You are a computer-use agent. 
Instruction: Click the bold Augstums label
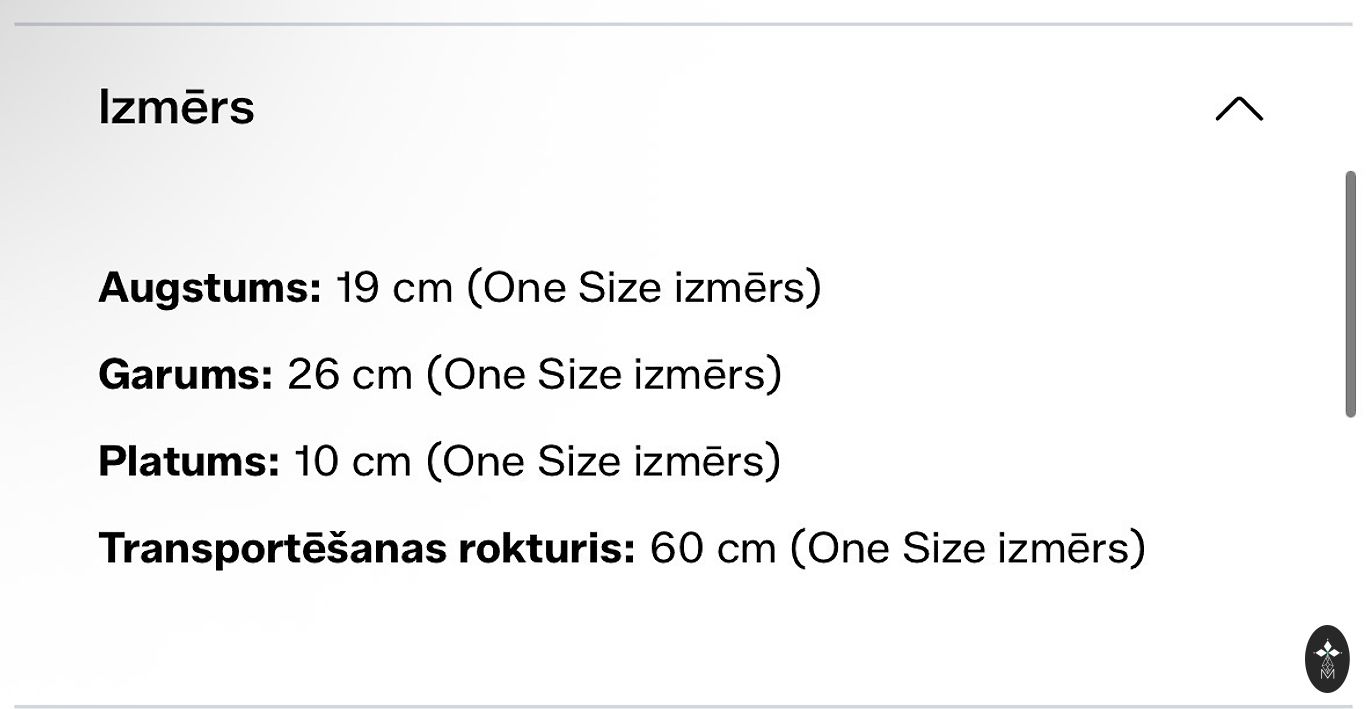coord(210,289)
